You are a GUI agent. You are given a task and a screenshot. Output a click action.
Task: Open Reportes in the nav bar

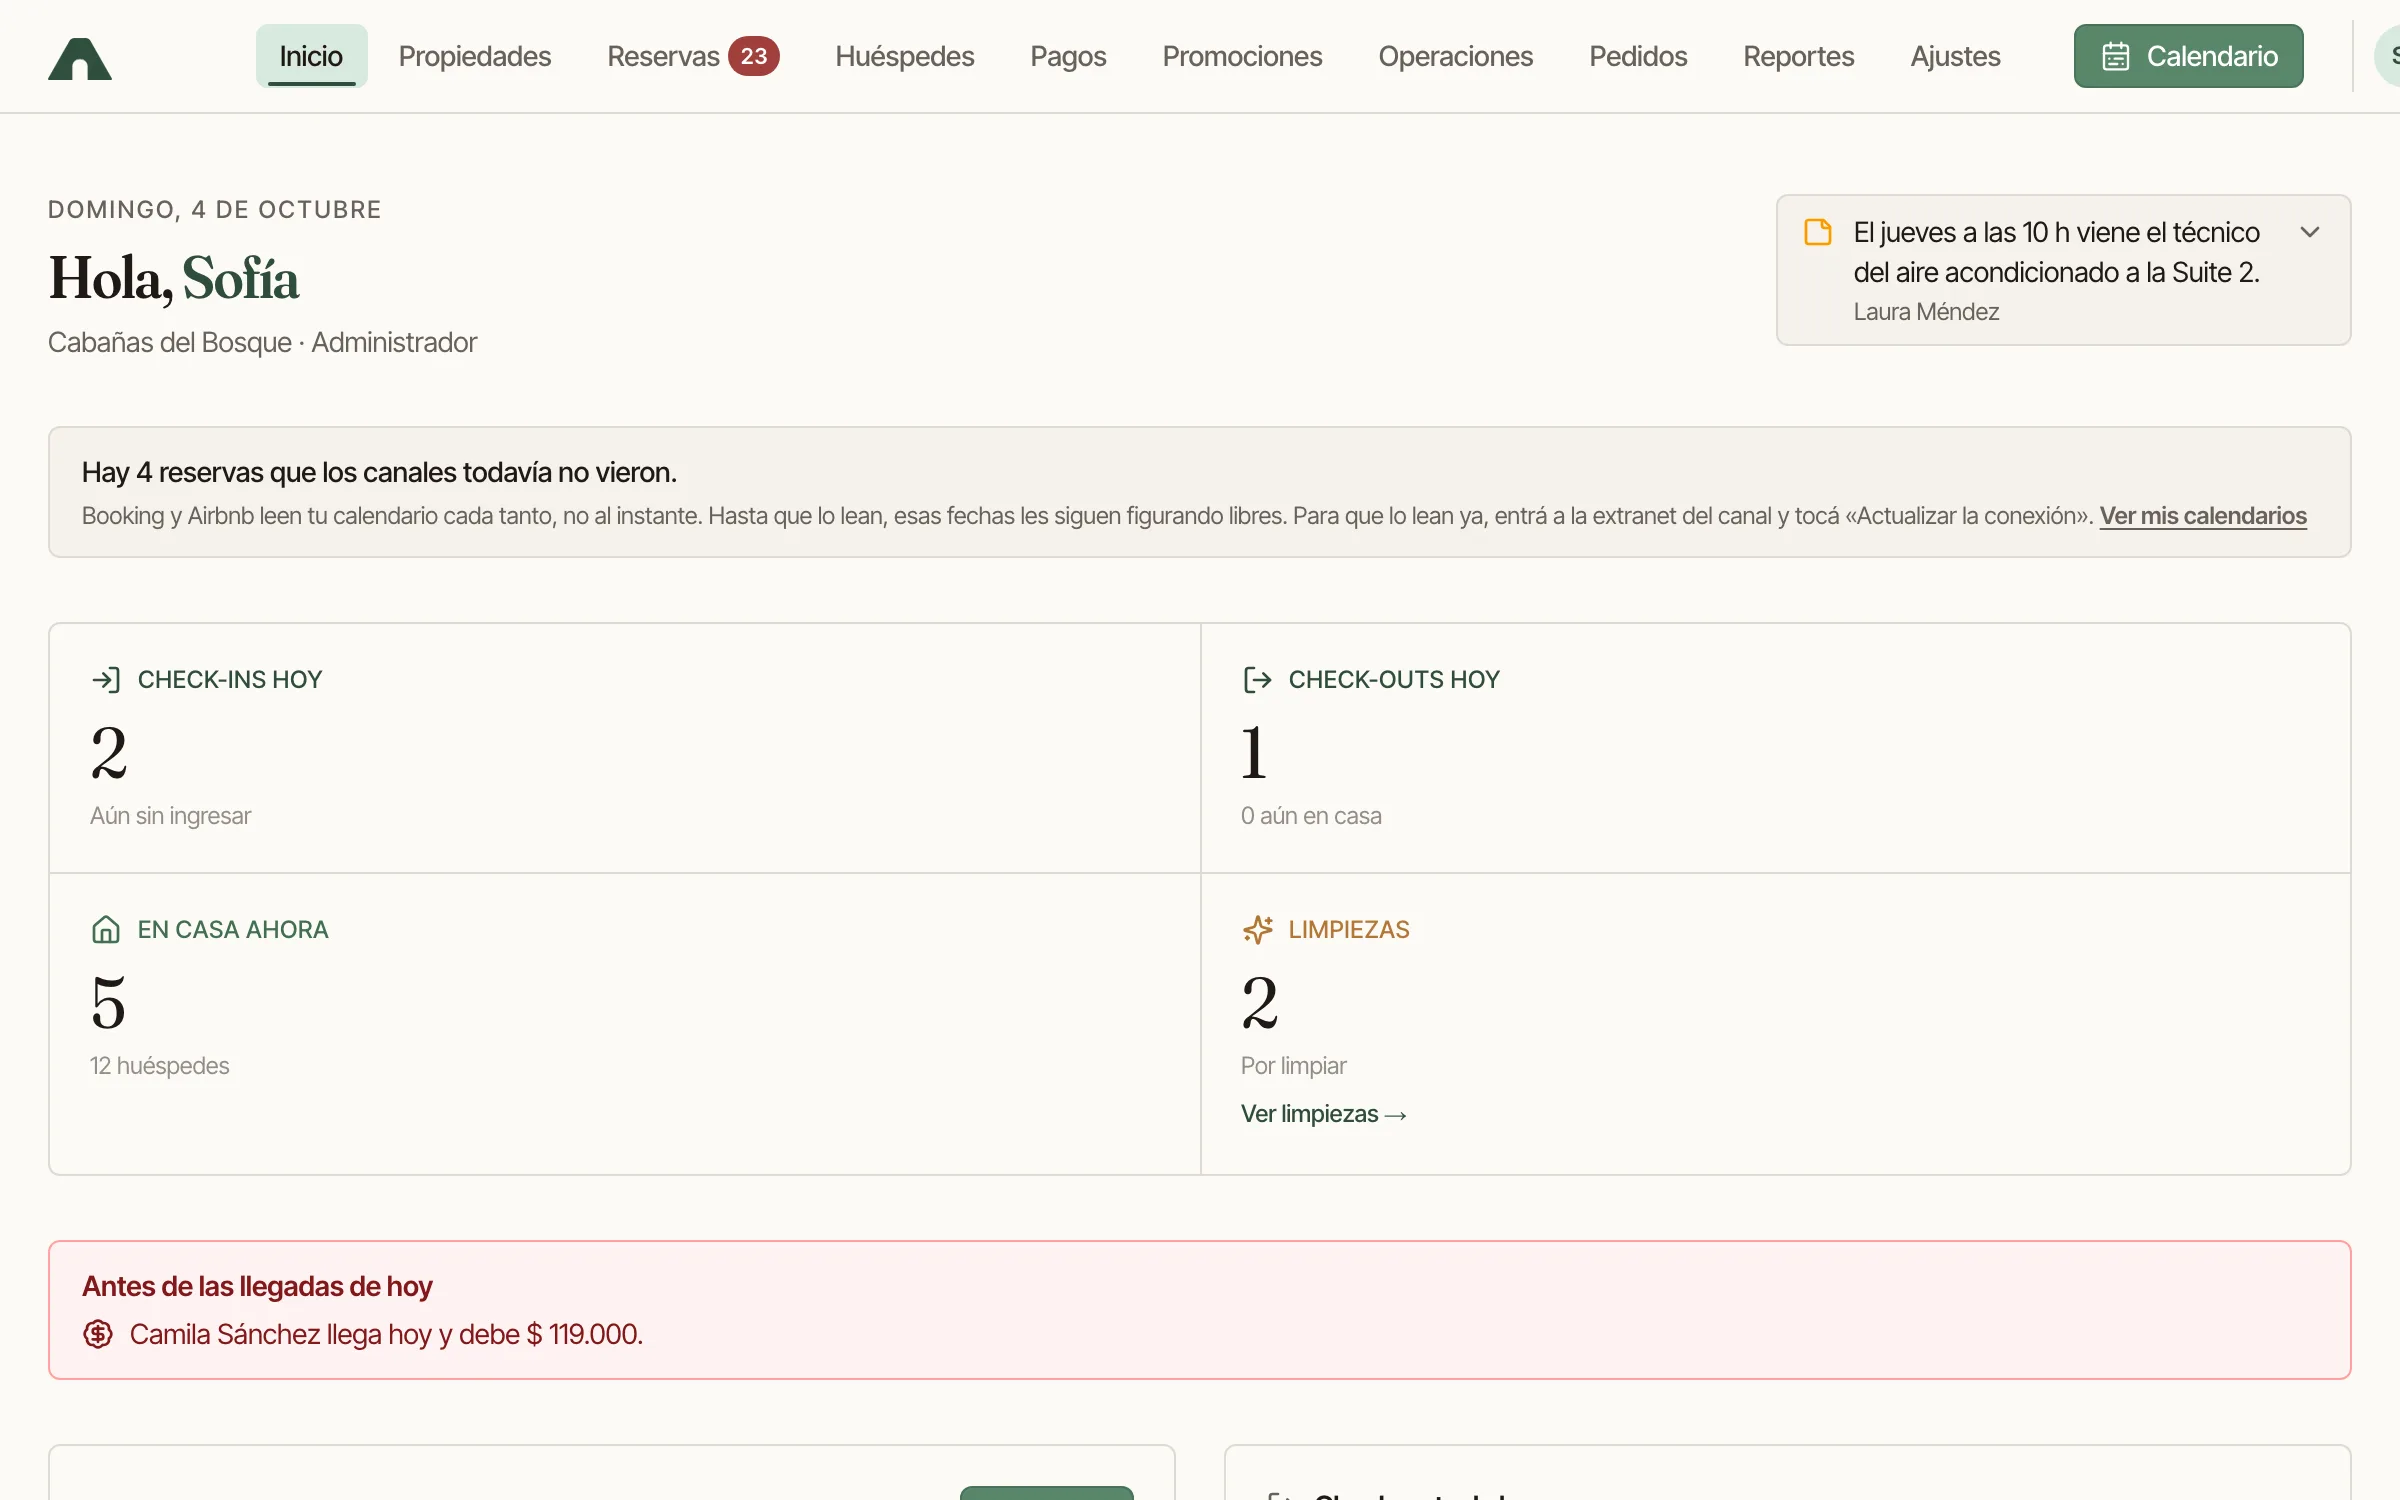(1798, 56)
